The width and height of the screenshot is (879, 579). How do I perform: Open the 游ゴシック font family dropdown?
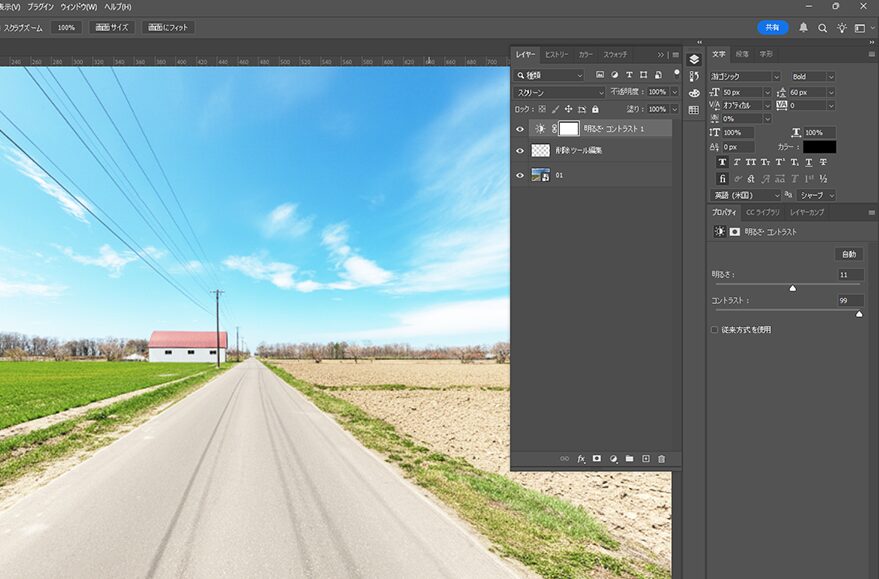(744, 76)
